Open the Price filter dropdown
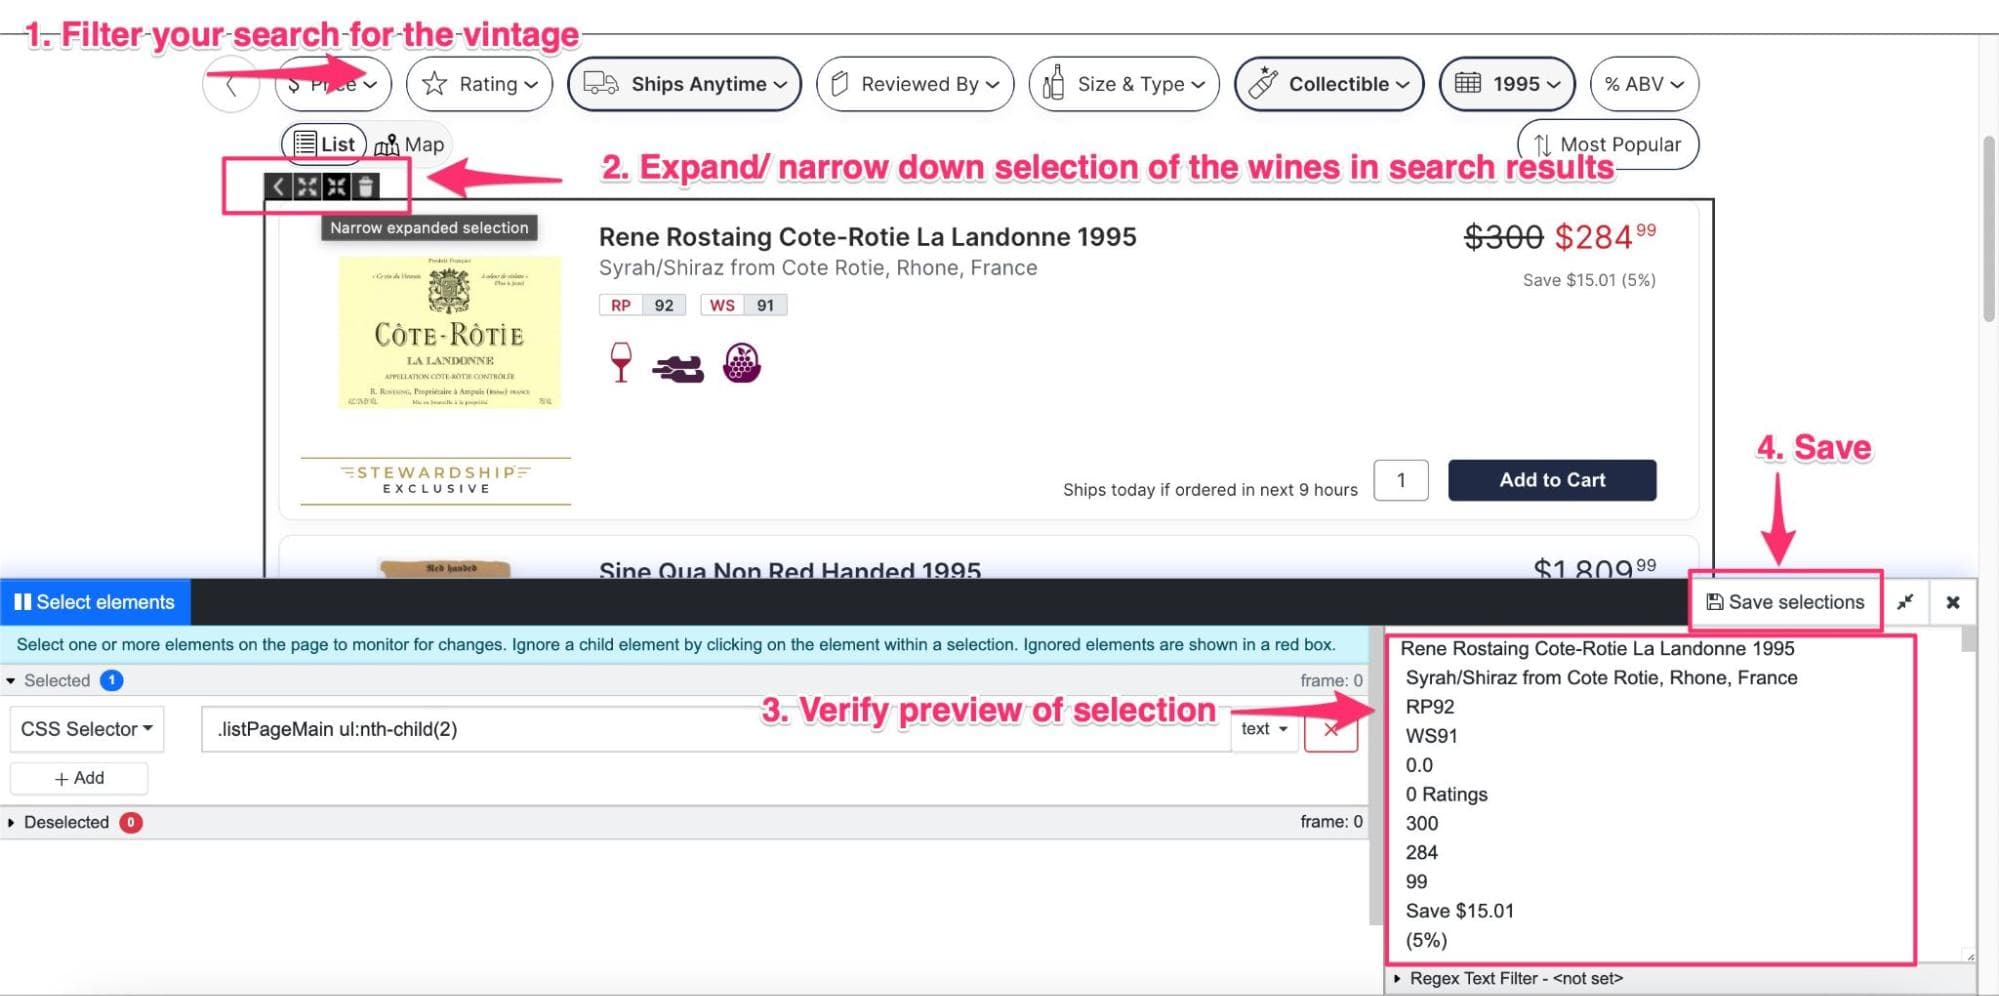 [x=333, y=84]
